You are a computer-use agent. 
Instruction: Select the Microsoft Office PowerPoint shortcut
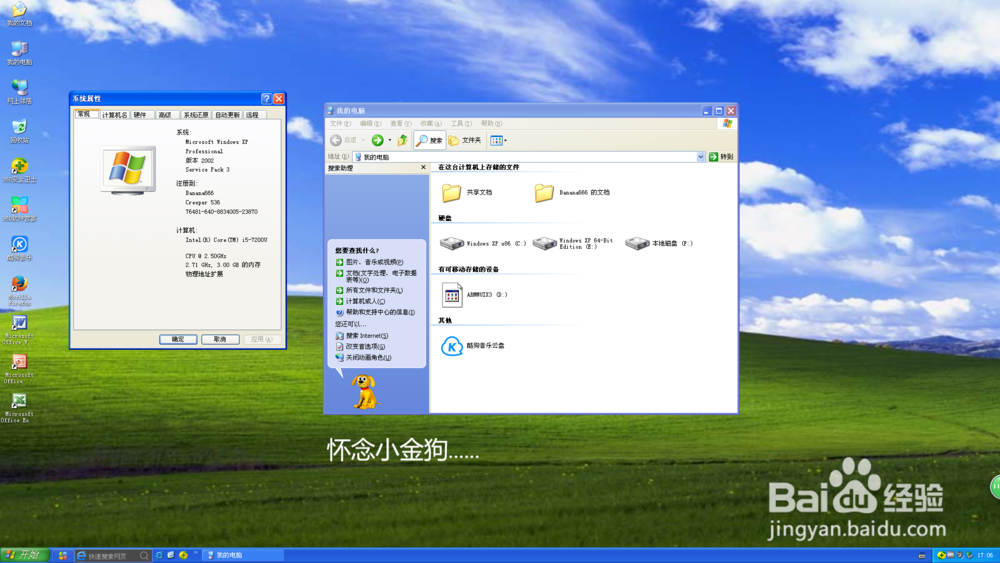click(19, 369)
